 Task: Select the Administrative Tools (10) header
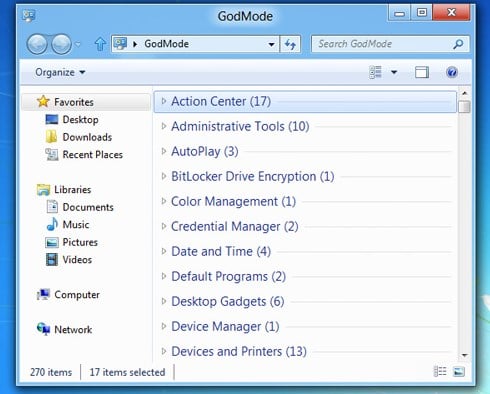tap(240, 126)
